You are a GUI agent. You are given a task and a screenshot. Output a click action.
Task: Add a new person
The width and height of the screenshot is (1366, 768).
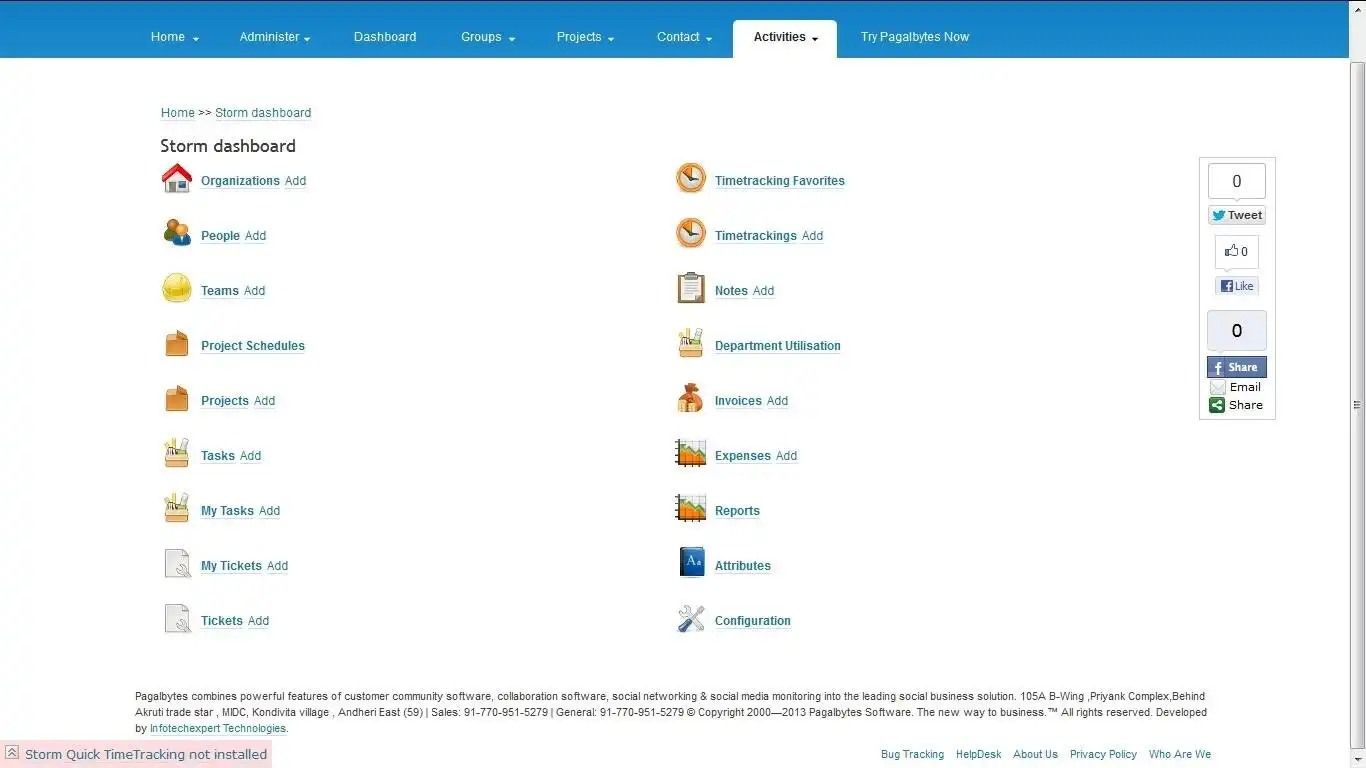point(255,236)
